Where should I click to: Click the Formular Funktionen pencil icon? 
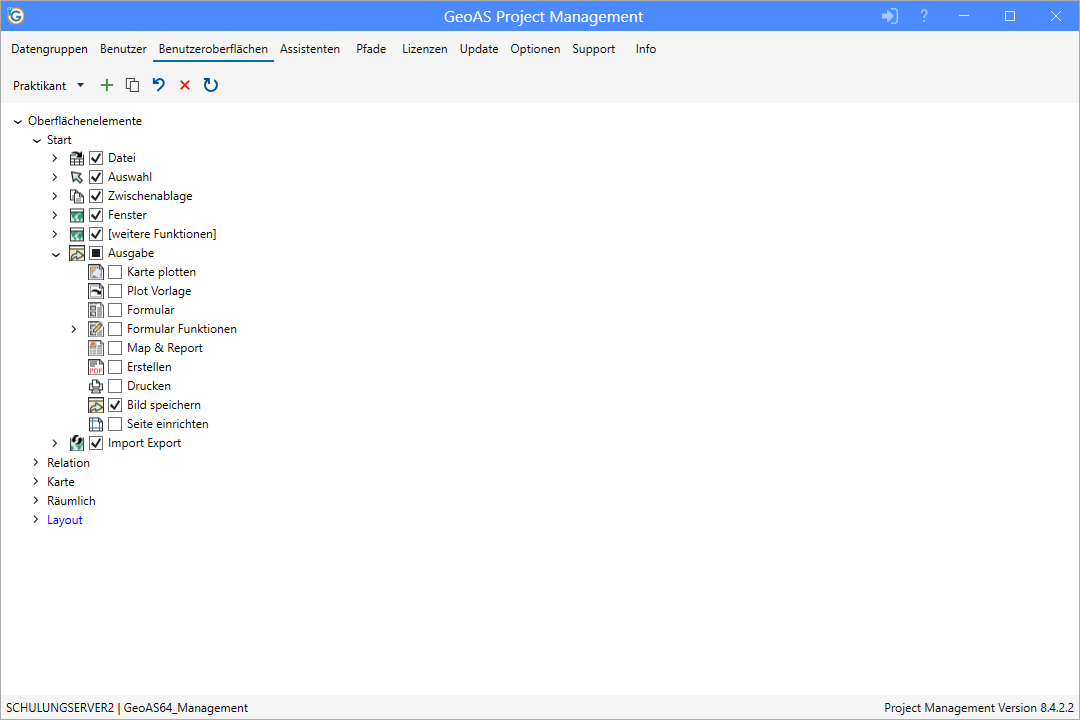(x=96, y=329)
